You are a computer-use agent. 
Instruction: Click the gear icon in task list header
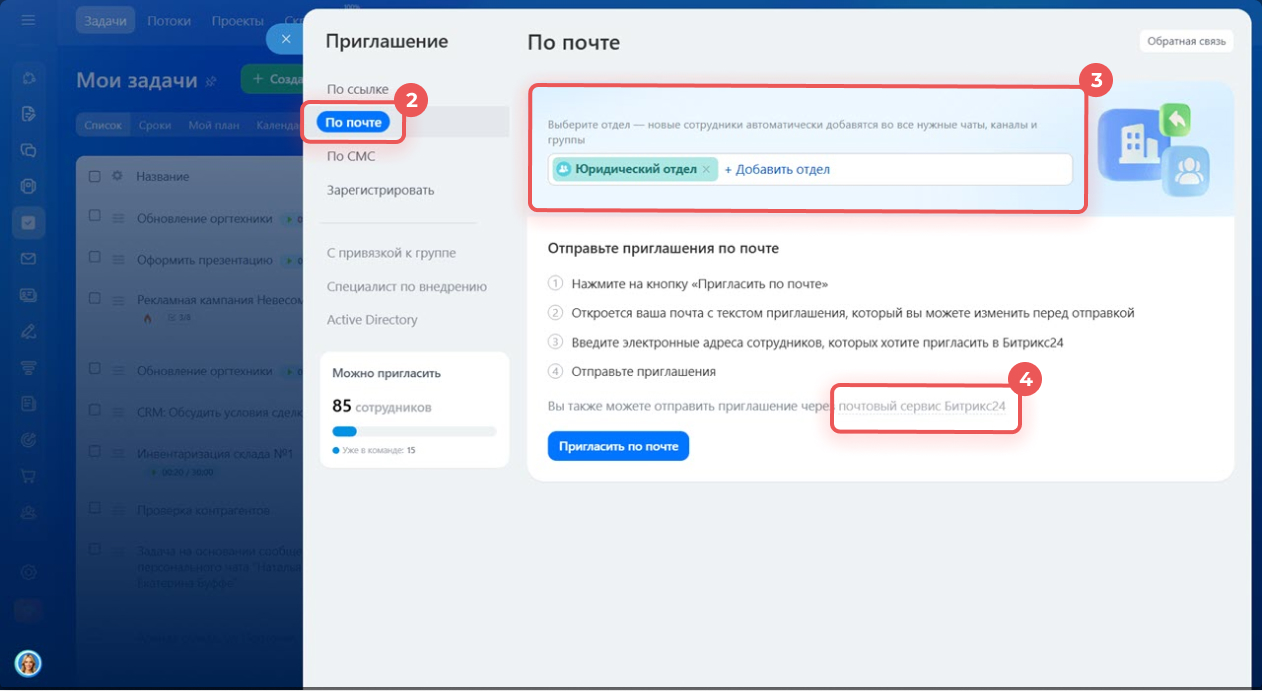[x=117, y=176]
